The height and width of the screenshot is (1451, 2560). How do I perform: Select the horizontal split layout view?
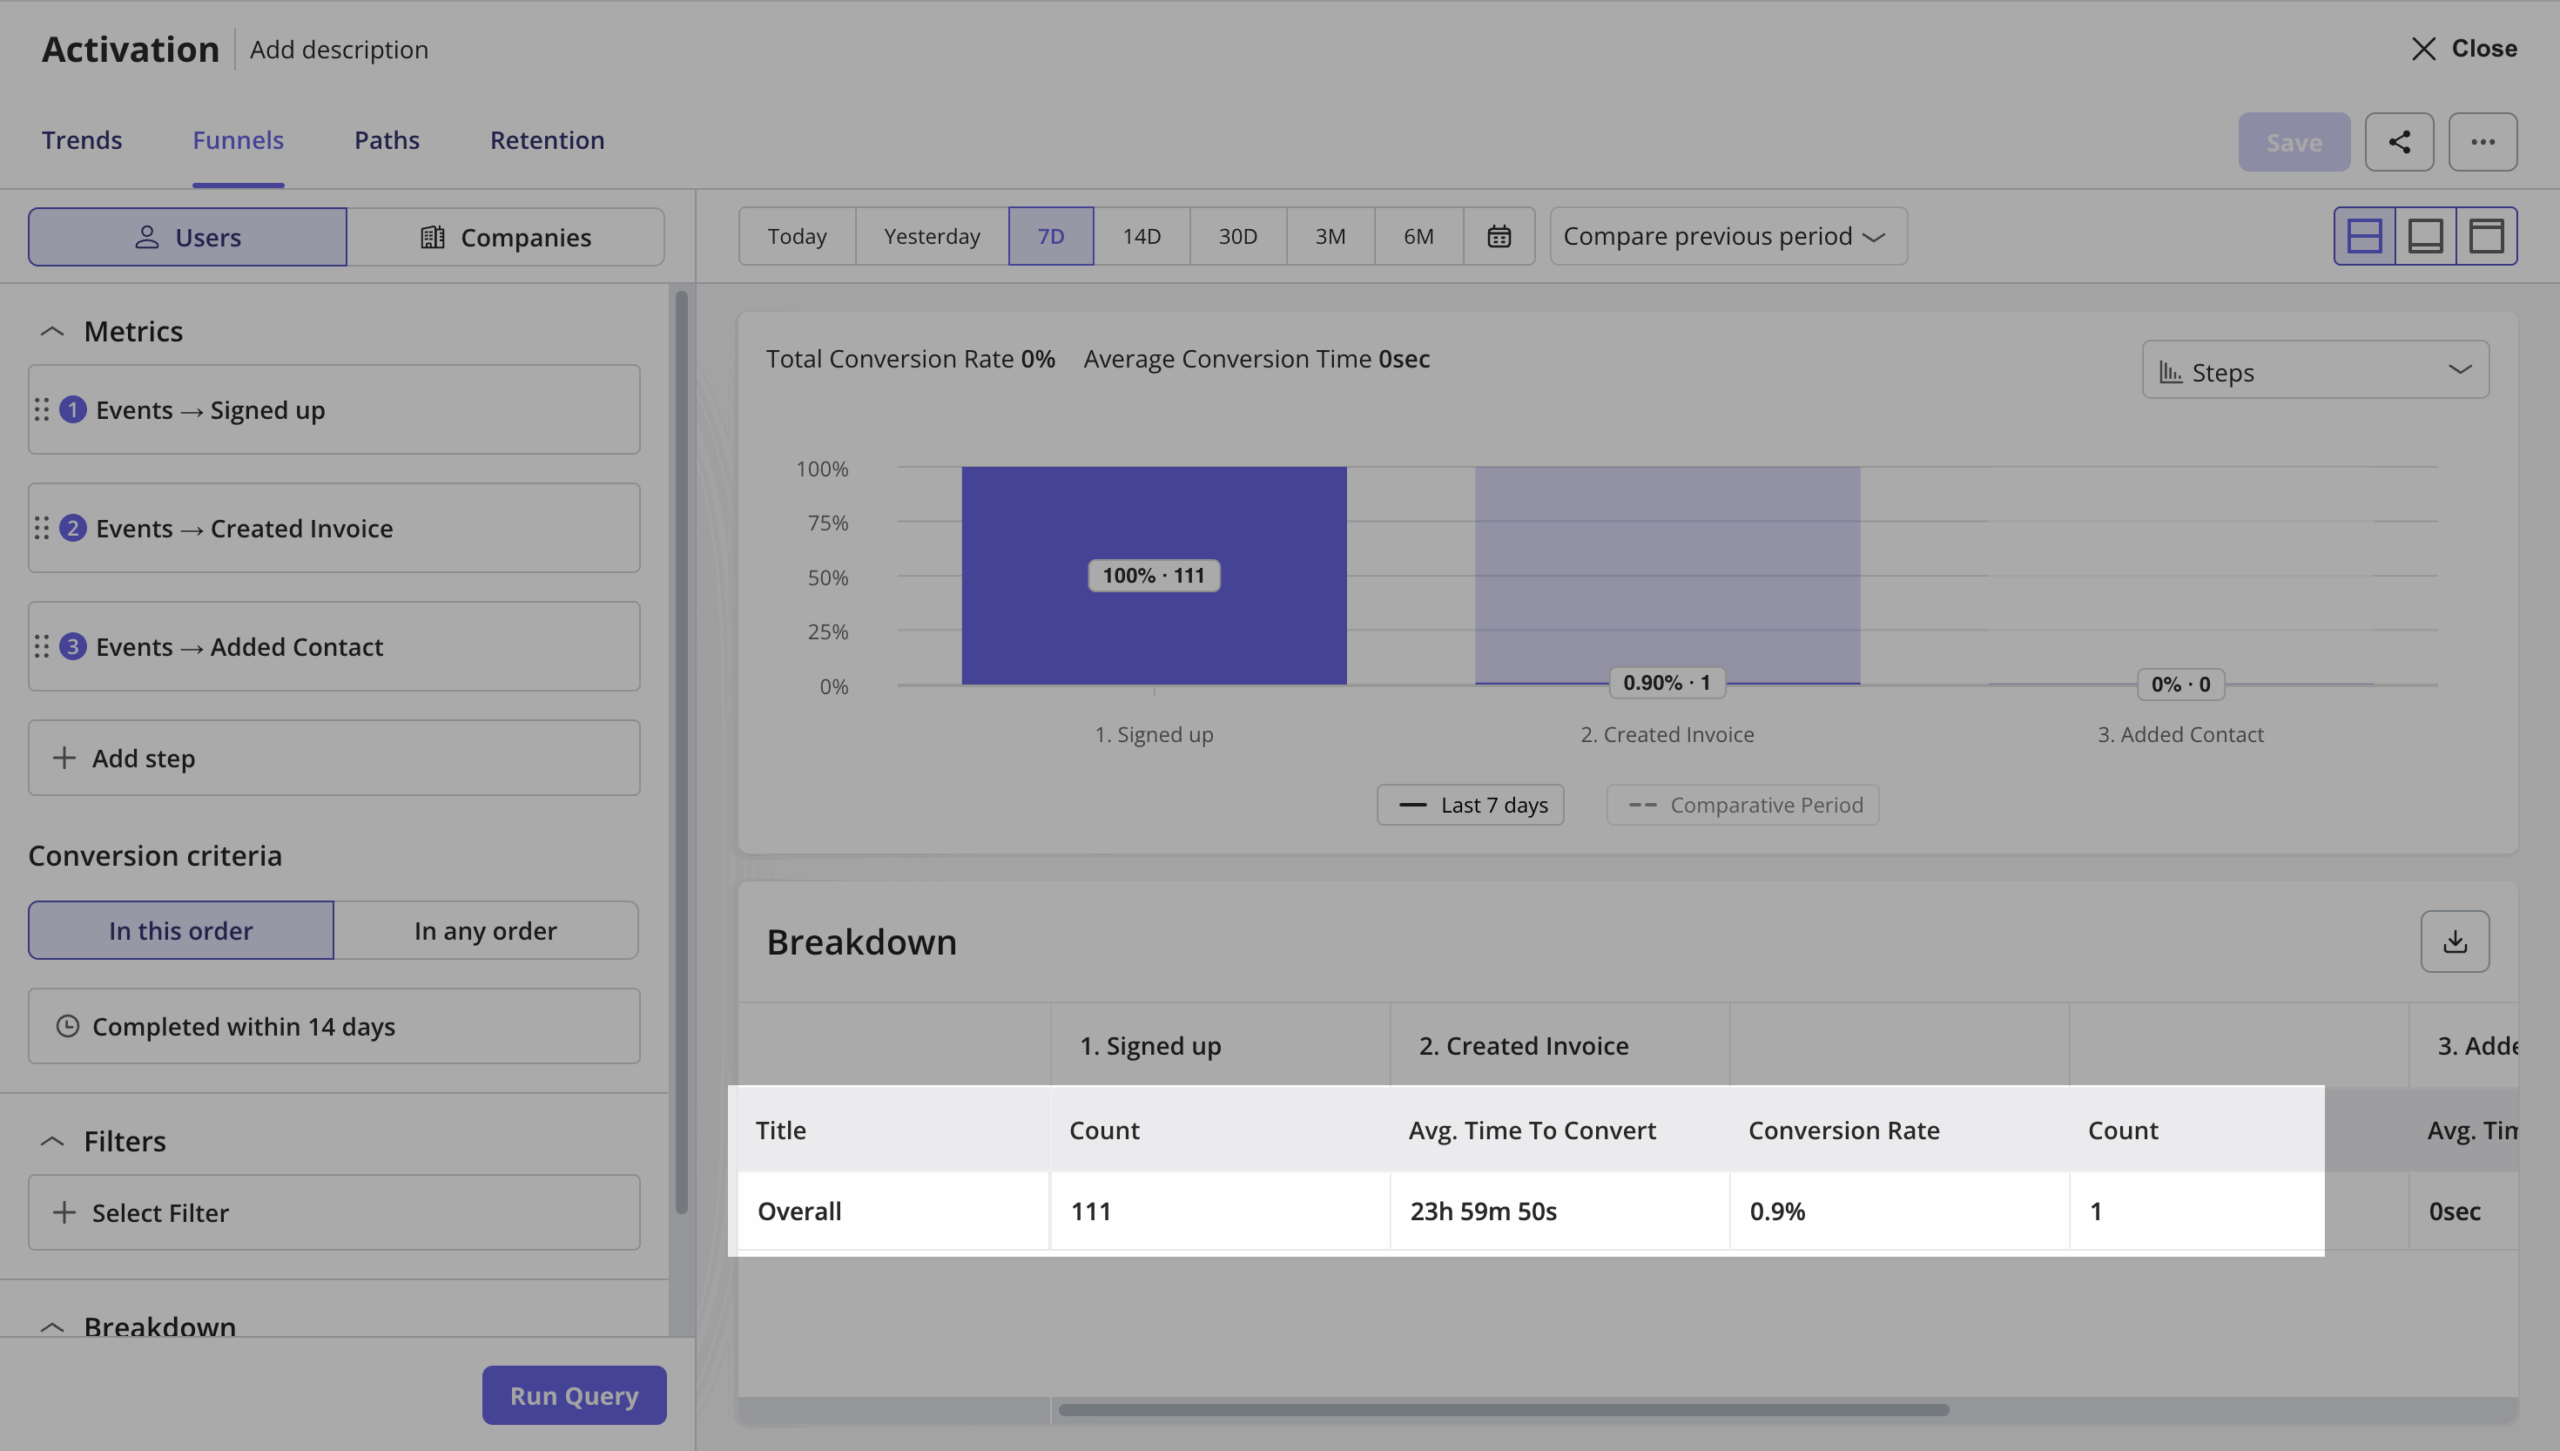[x=2364, y=236]
